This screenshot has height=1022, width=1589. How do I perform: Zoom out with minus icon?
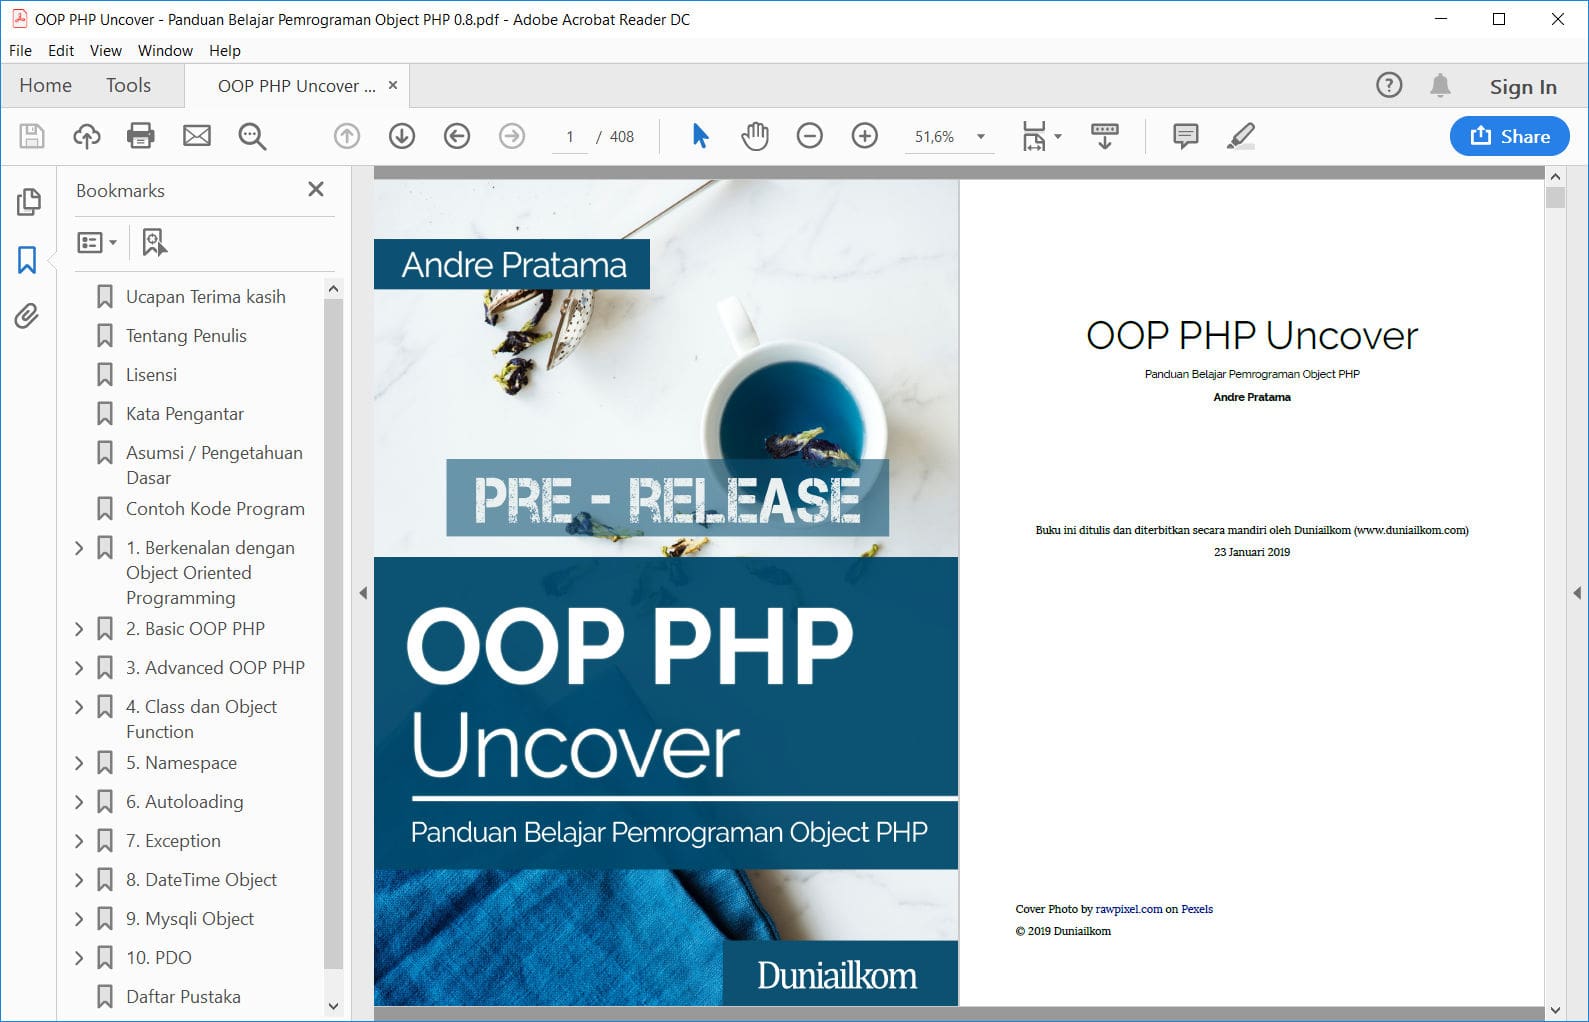(810, 136)
